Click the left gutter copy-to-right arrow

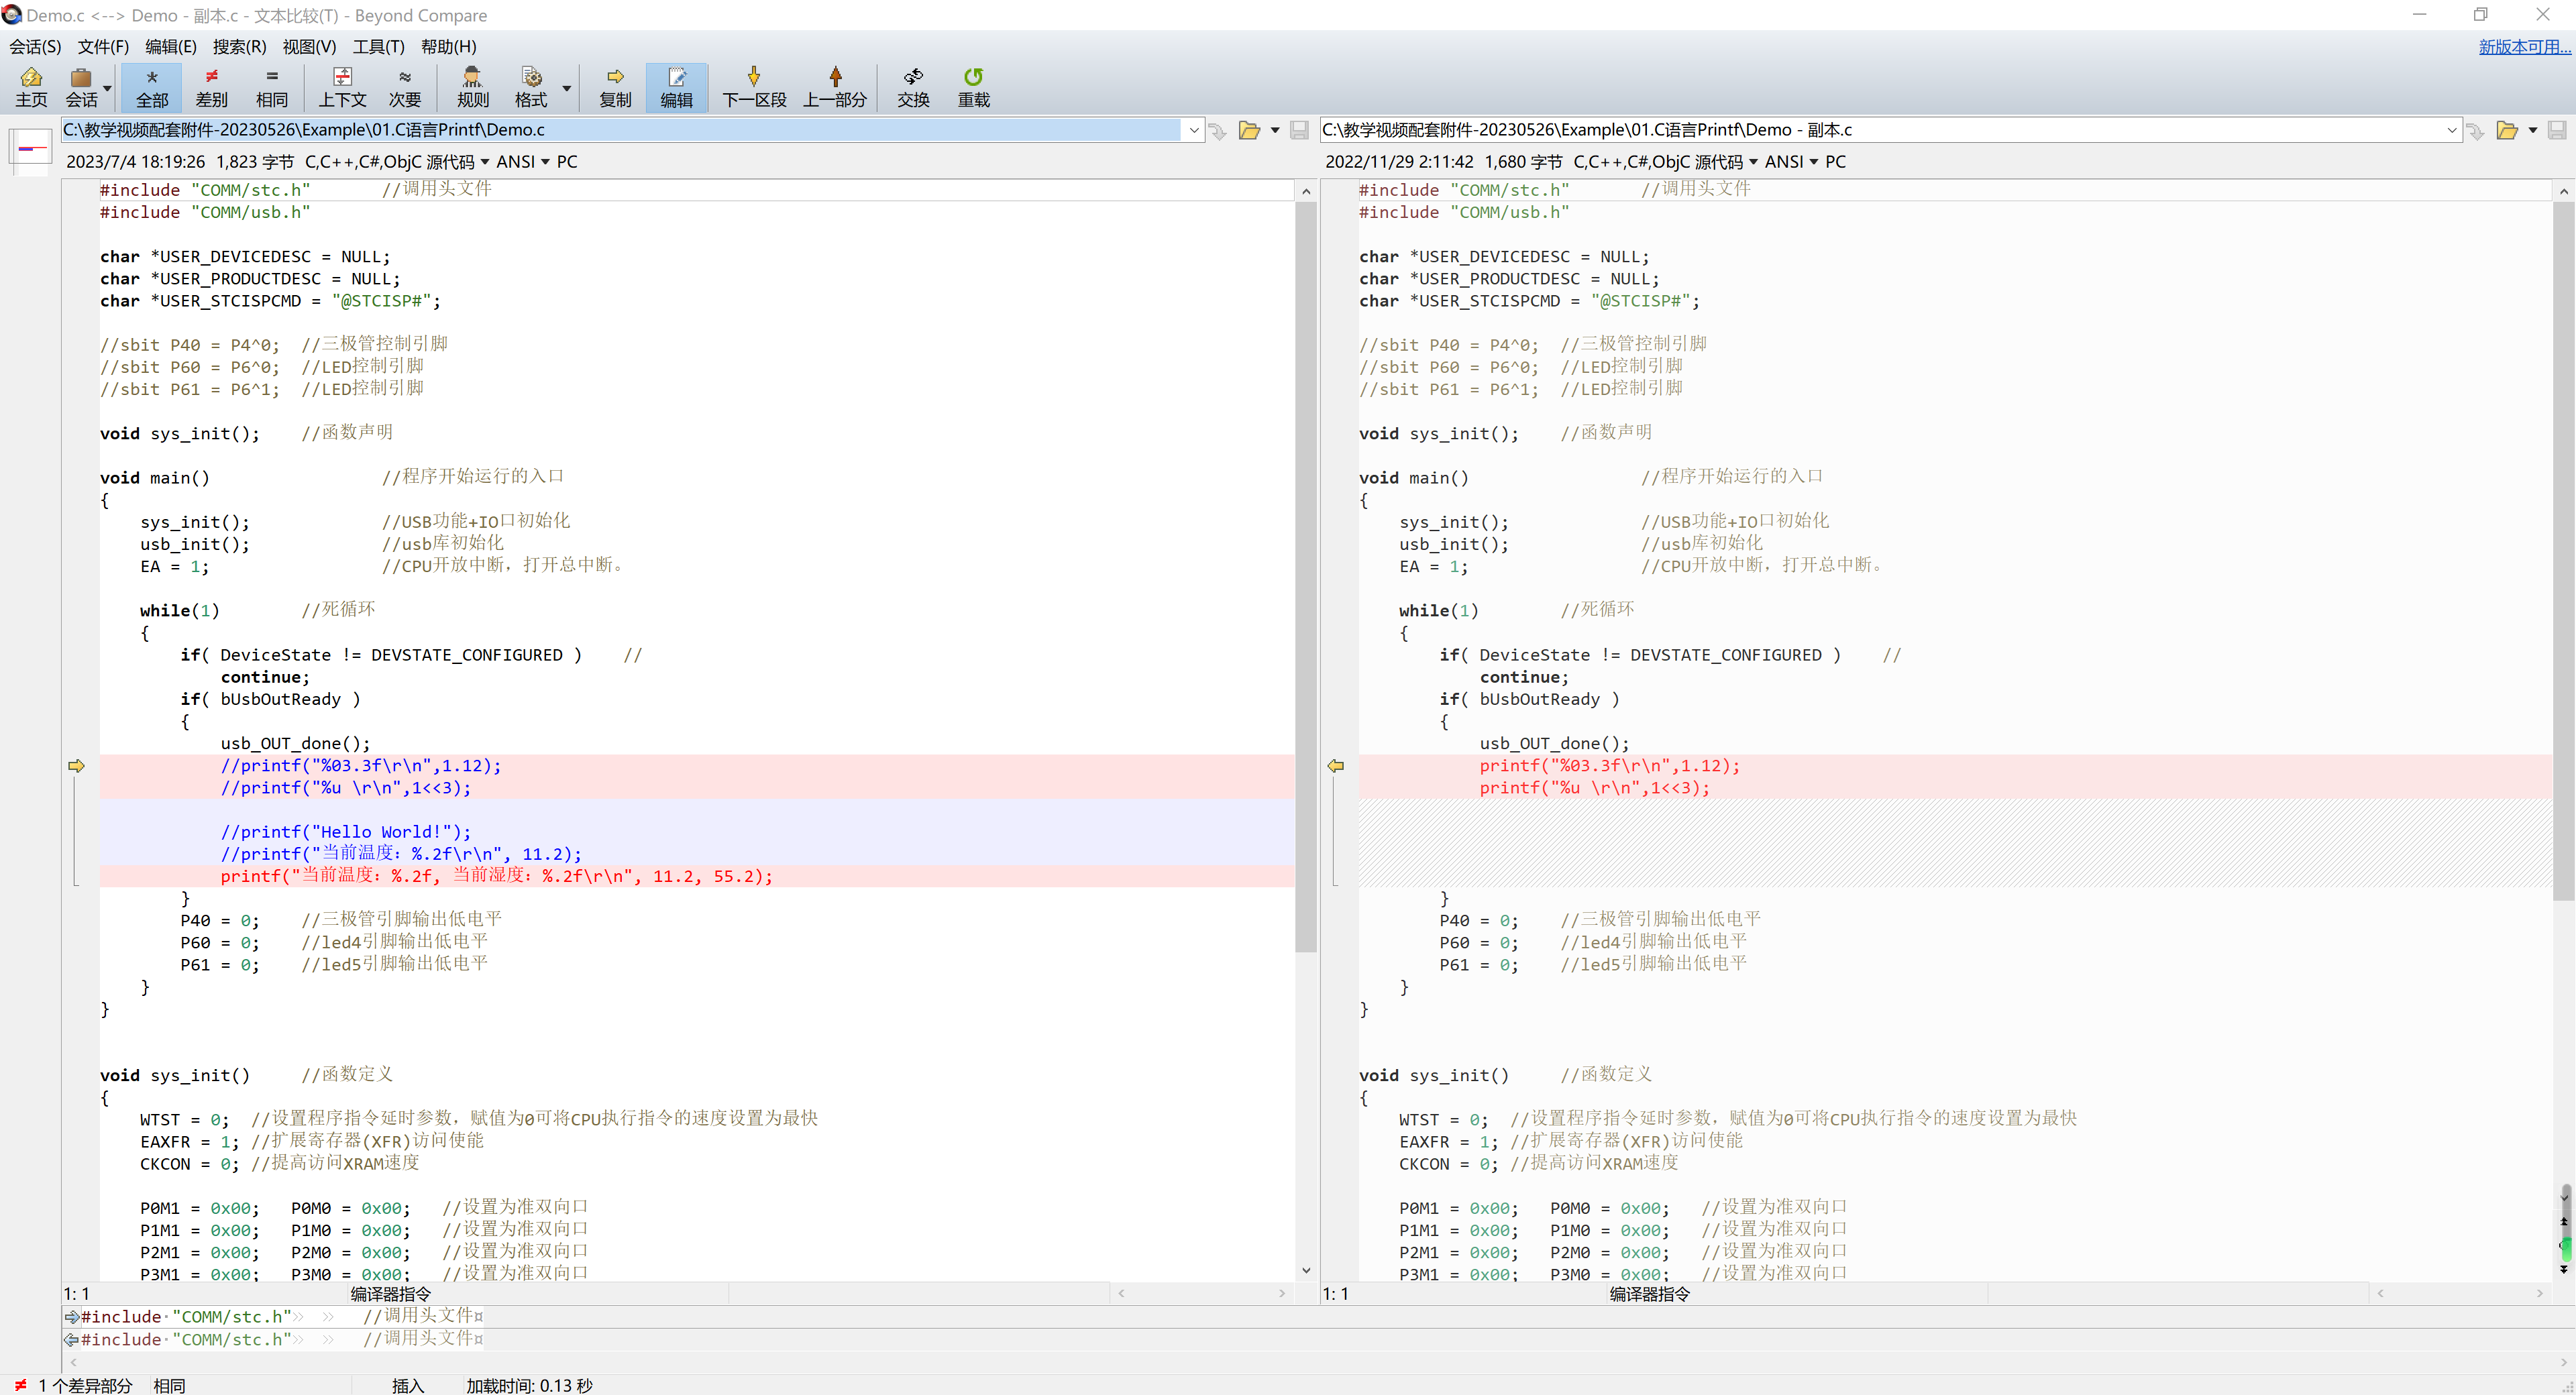click(76, 766)
